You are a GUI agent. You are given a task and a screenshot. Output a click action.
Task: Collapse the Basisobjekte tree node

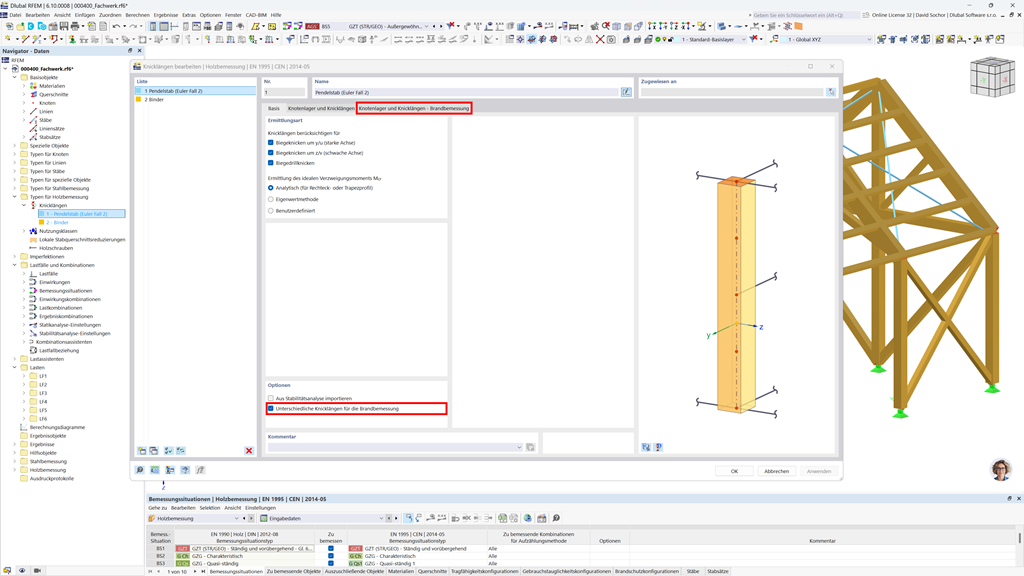(14, 77)
